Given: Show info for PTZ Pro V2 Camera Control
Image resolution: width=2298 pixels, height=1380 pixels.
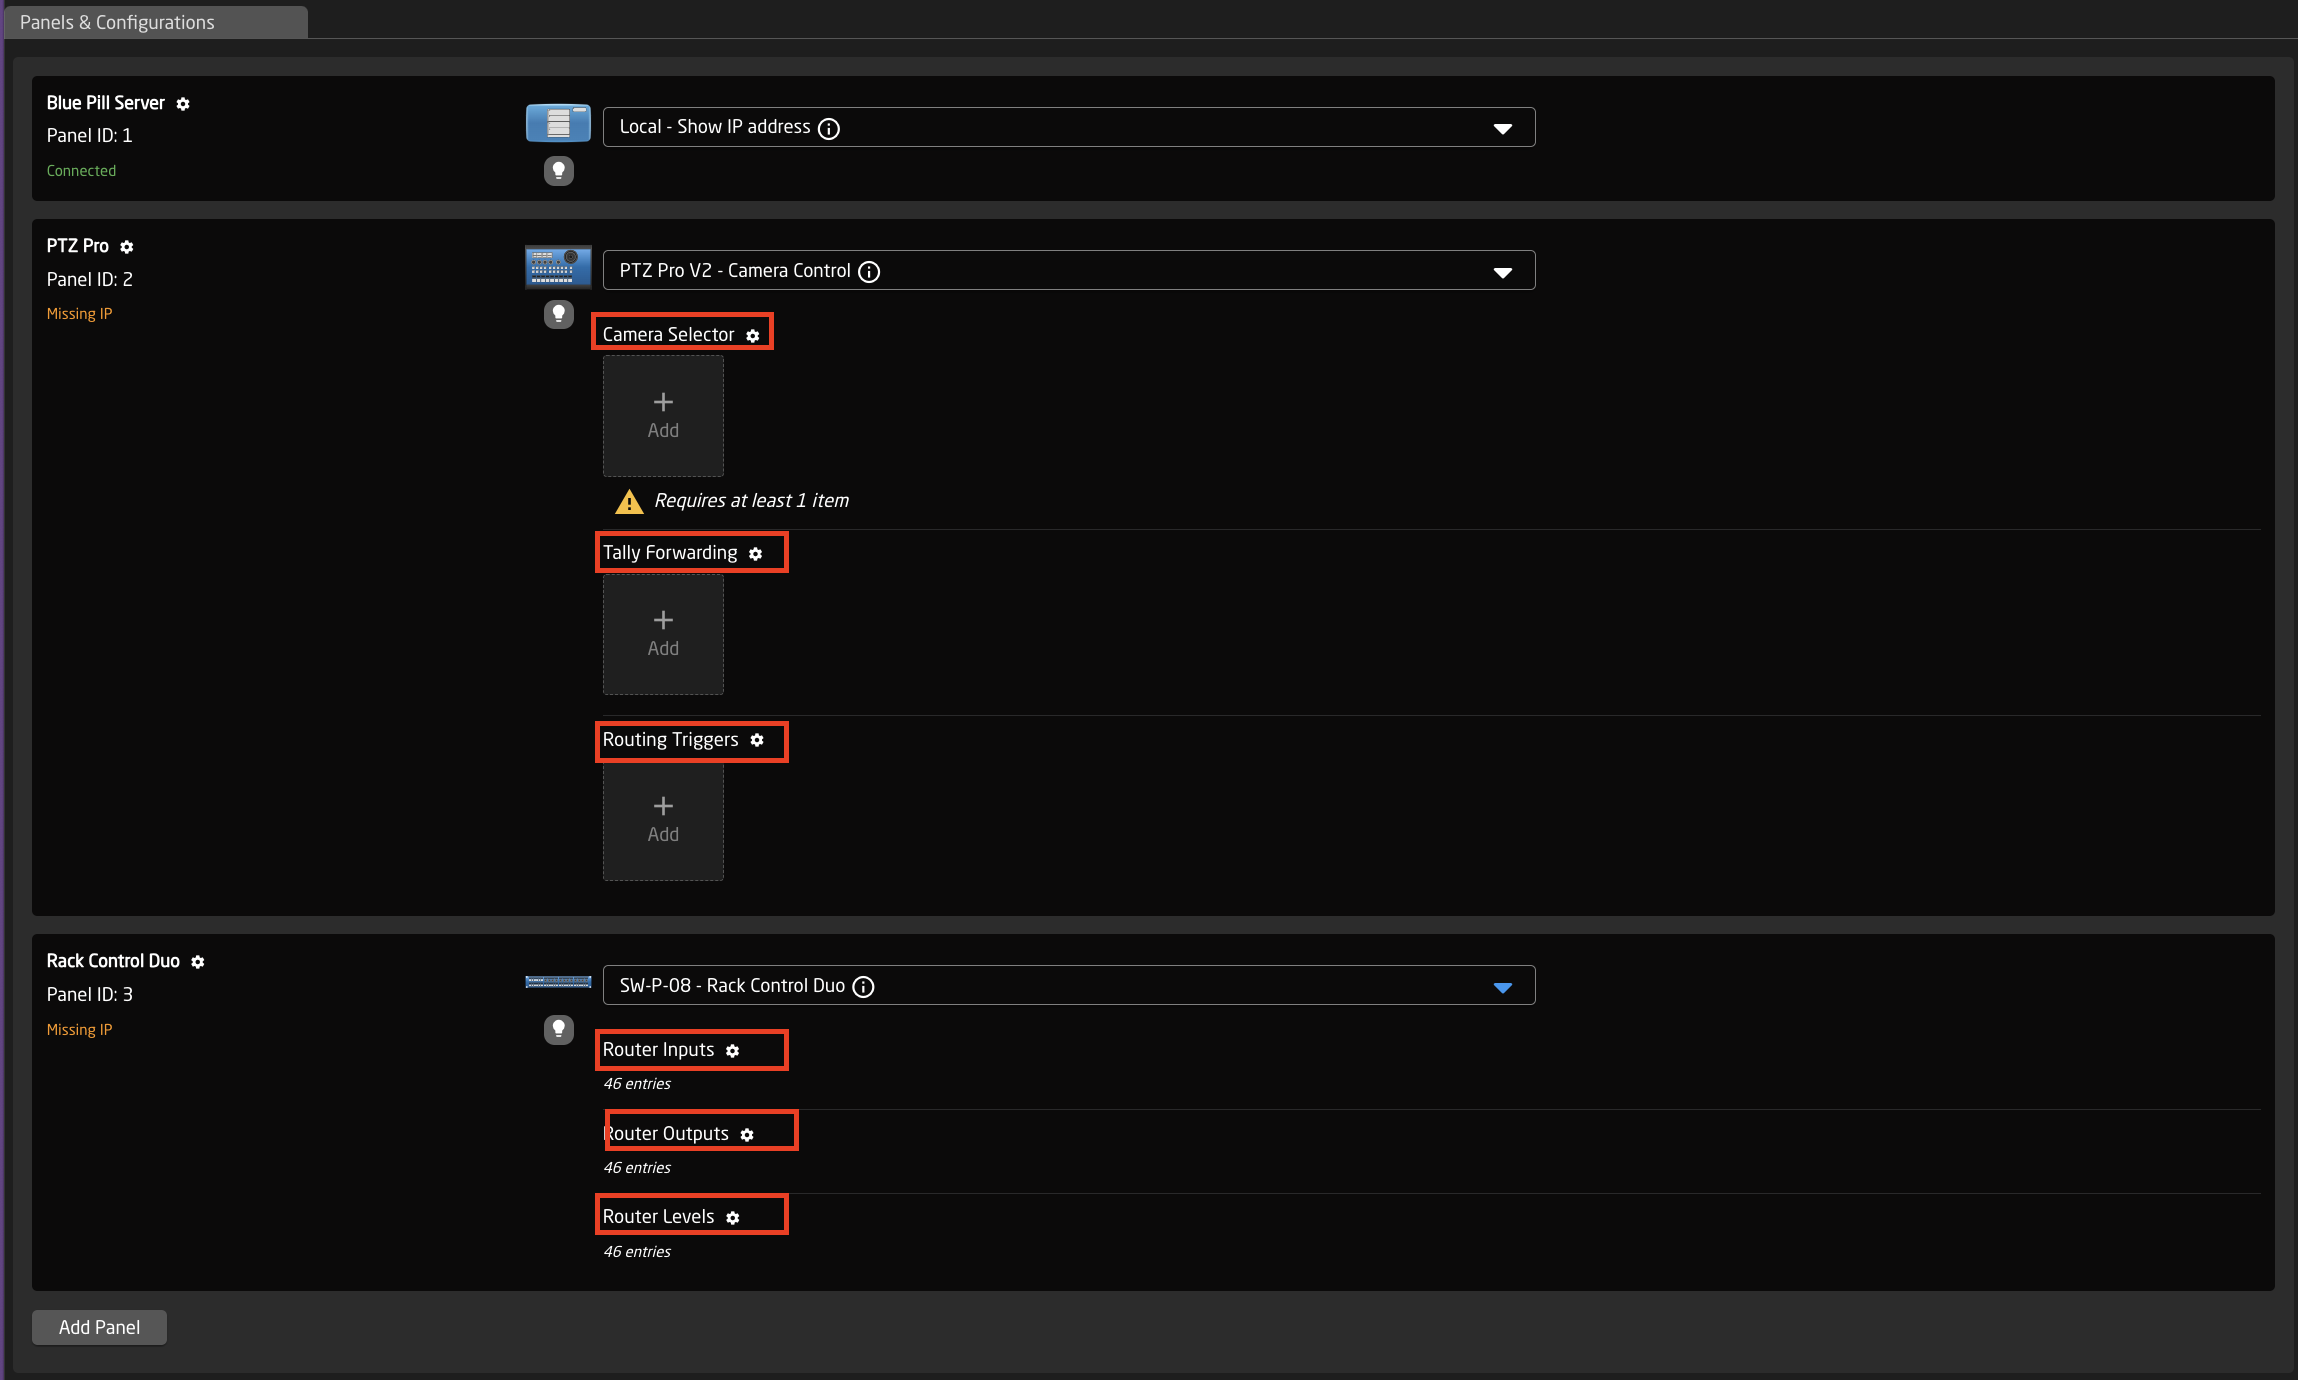Looking at the screenshot, I should 869,272.
